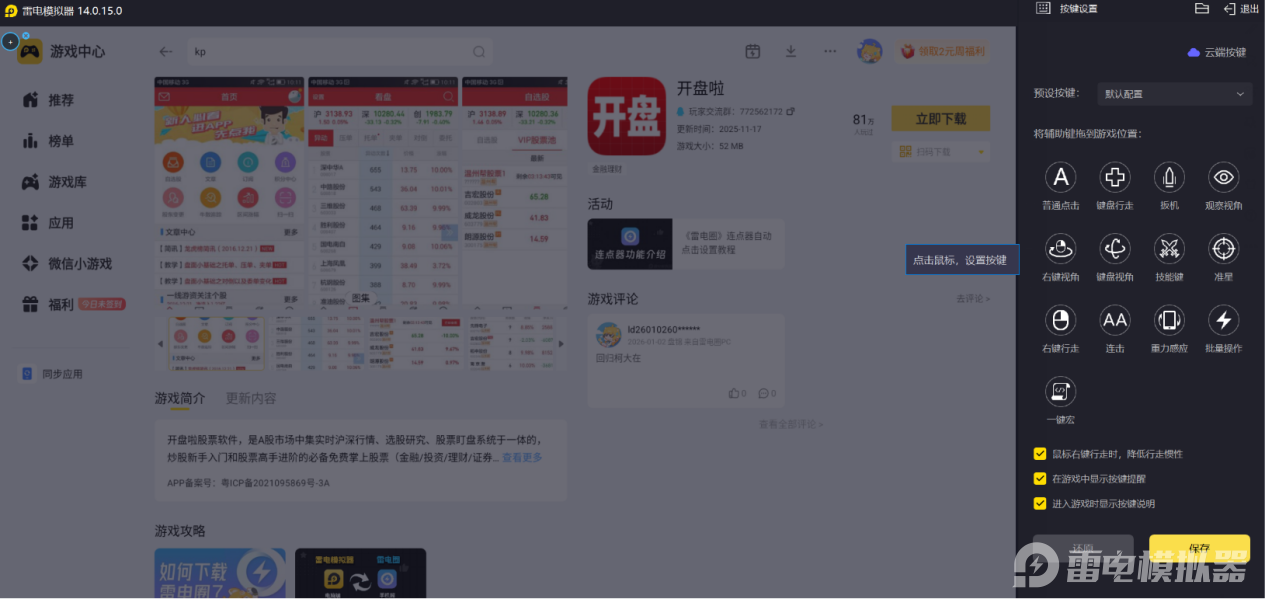1265x599 pixels.
Task: Open the folder icon in key settings header
Action: (1202, 8)
